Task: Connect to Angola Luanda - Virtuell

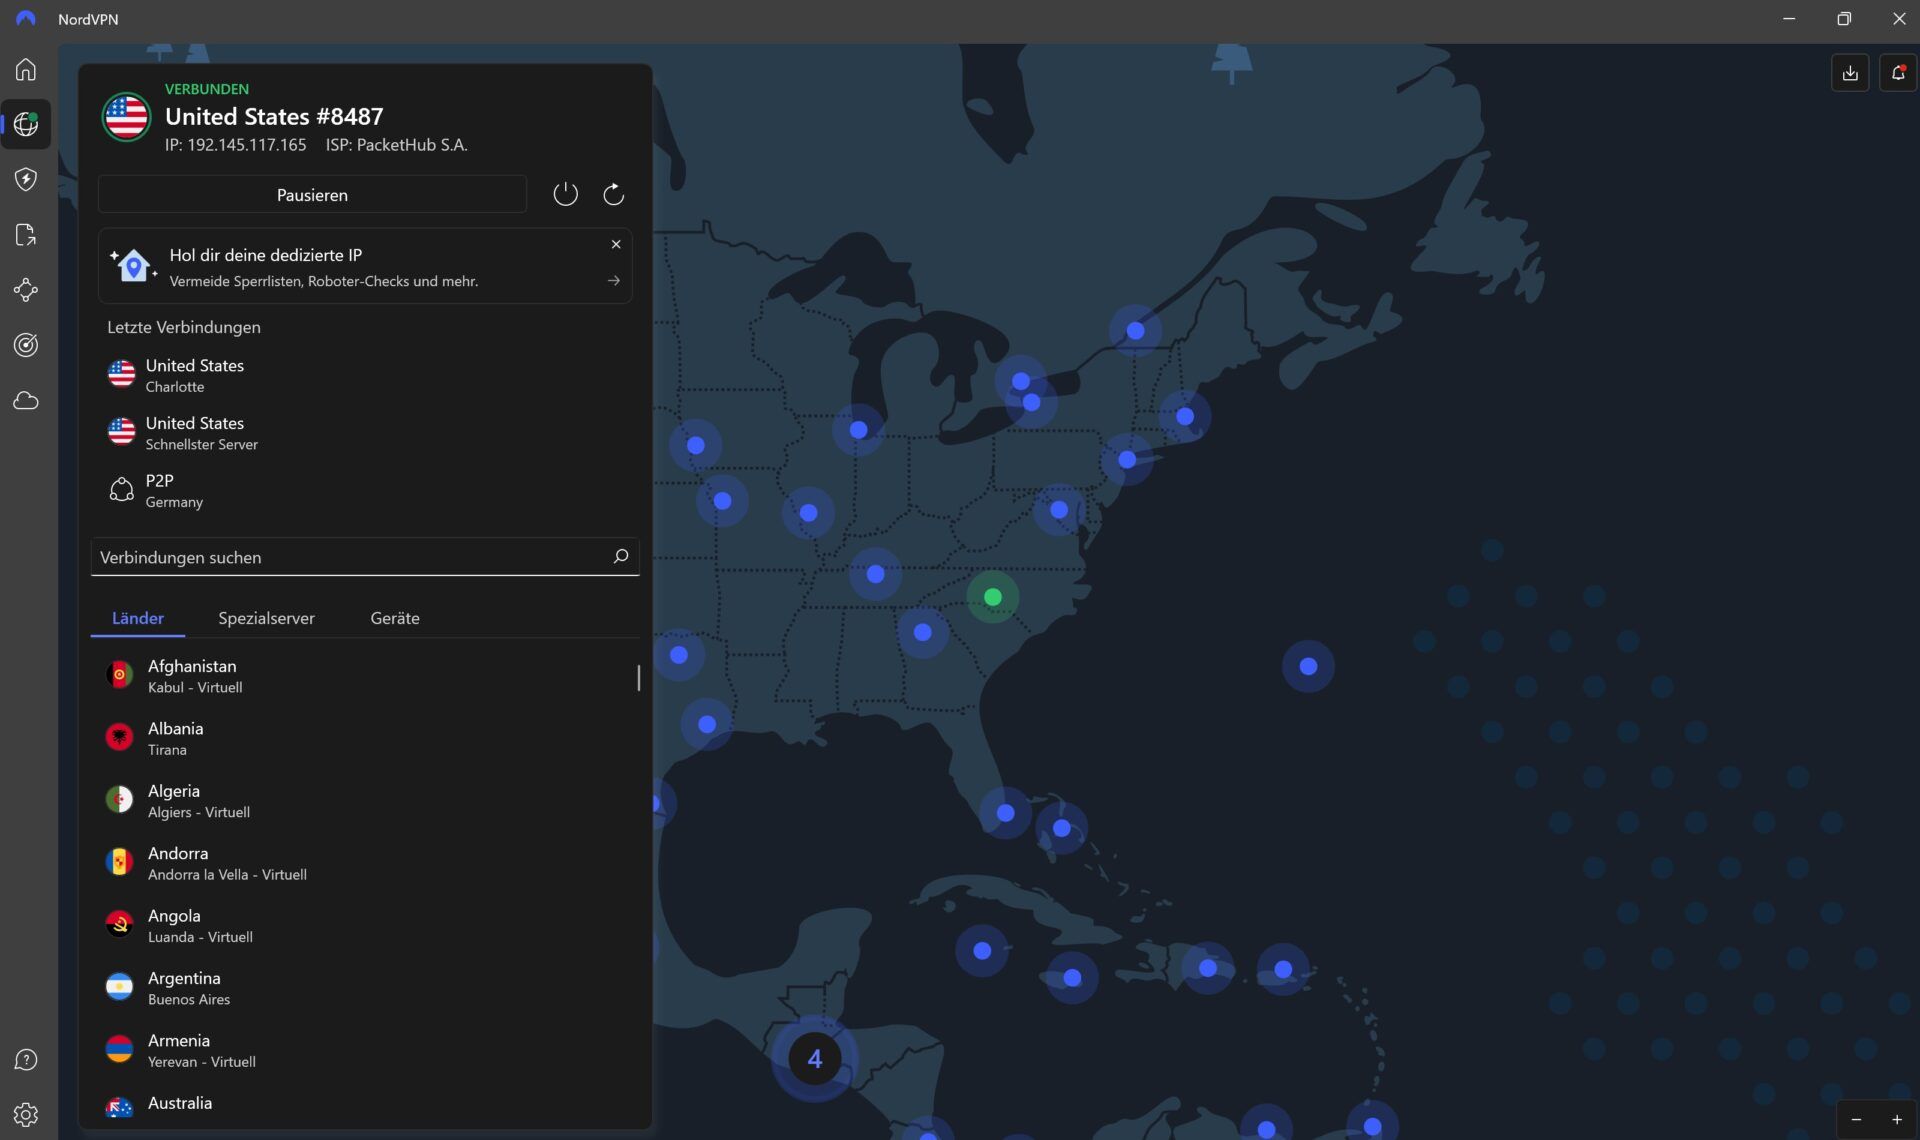Action: click(365, 925)
